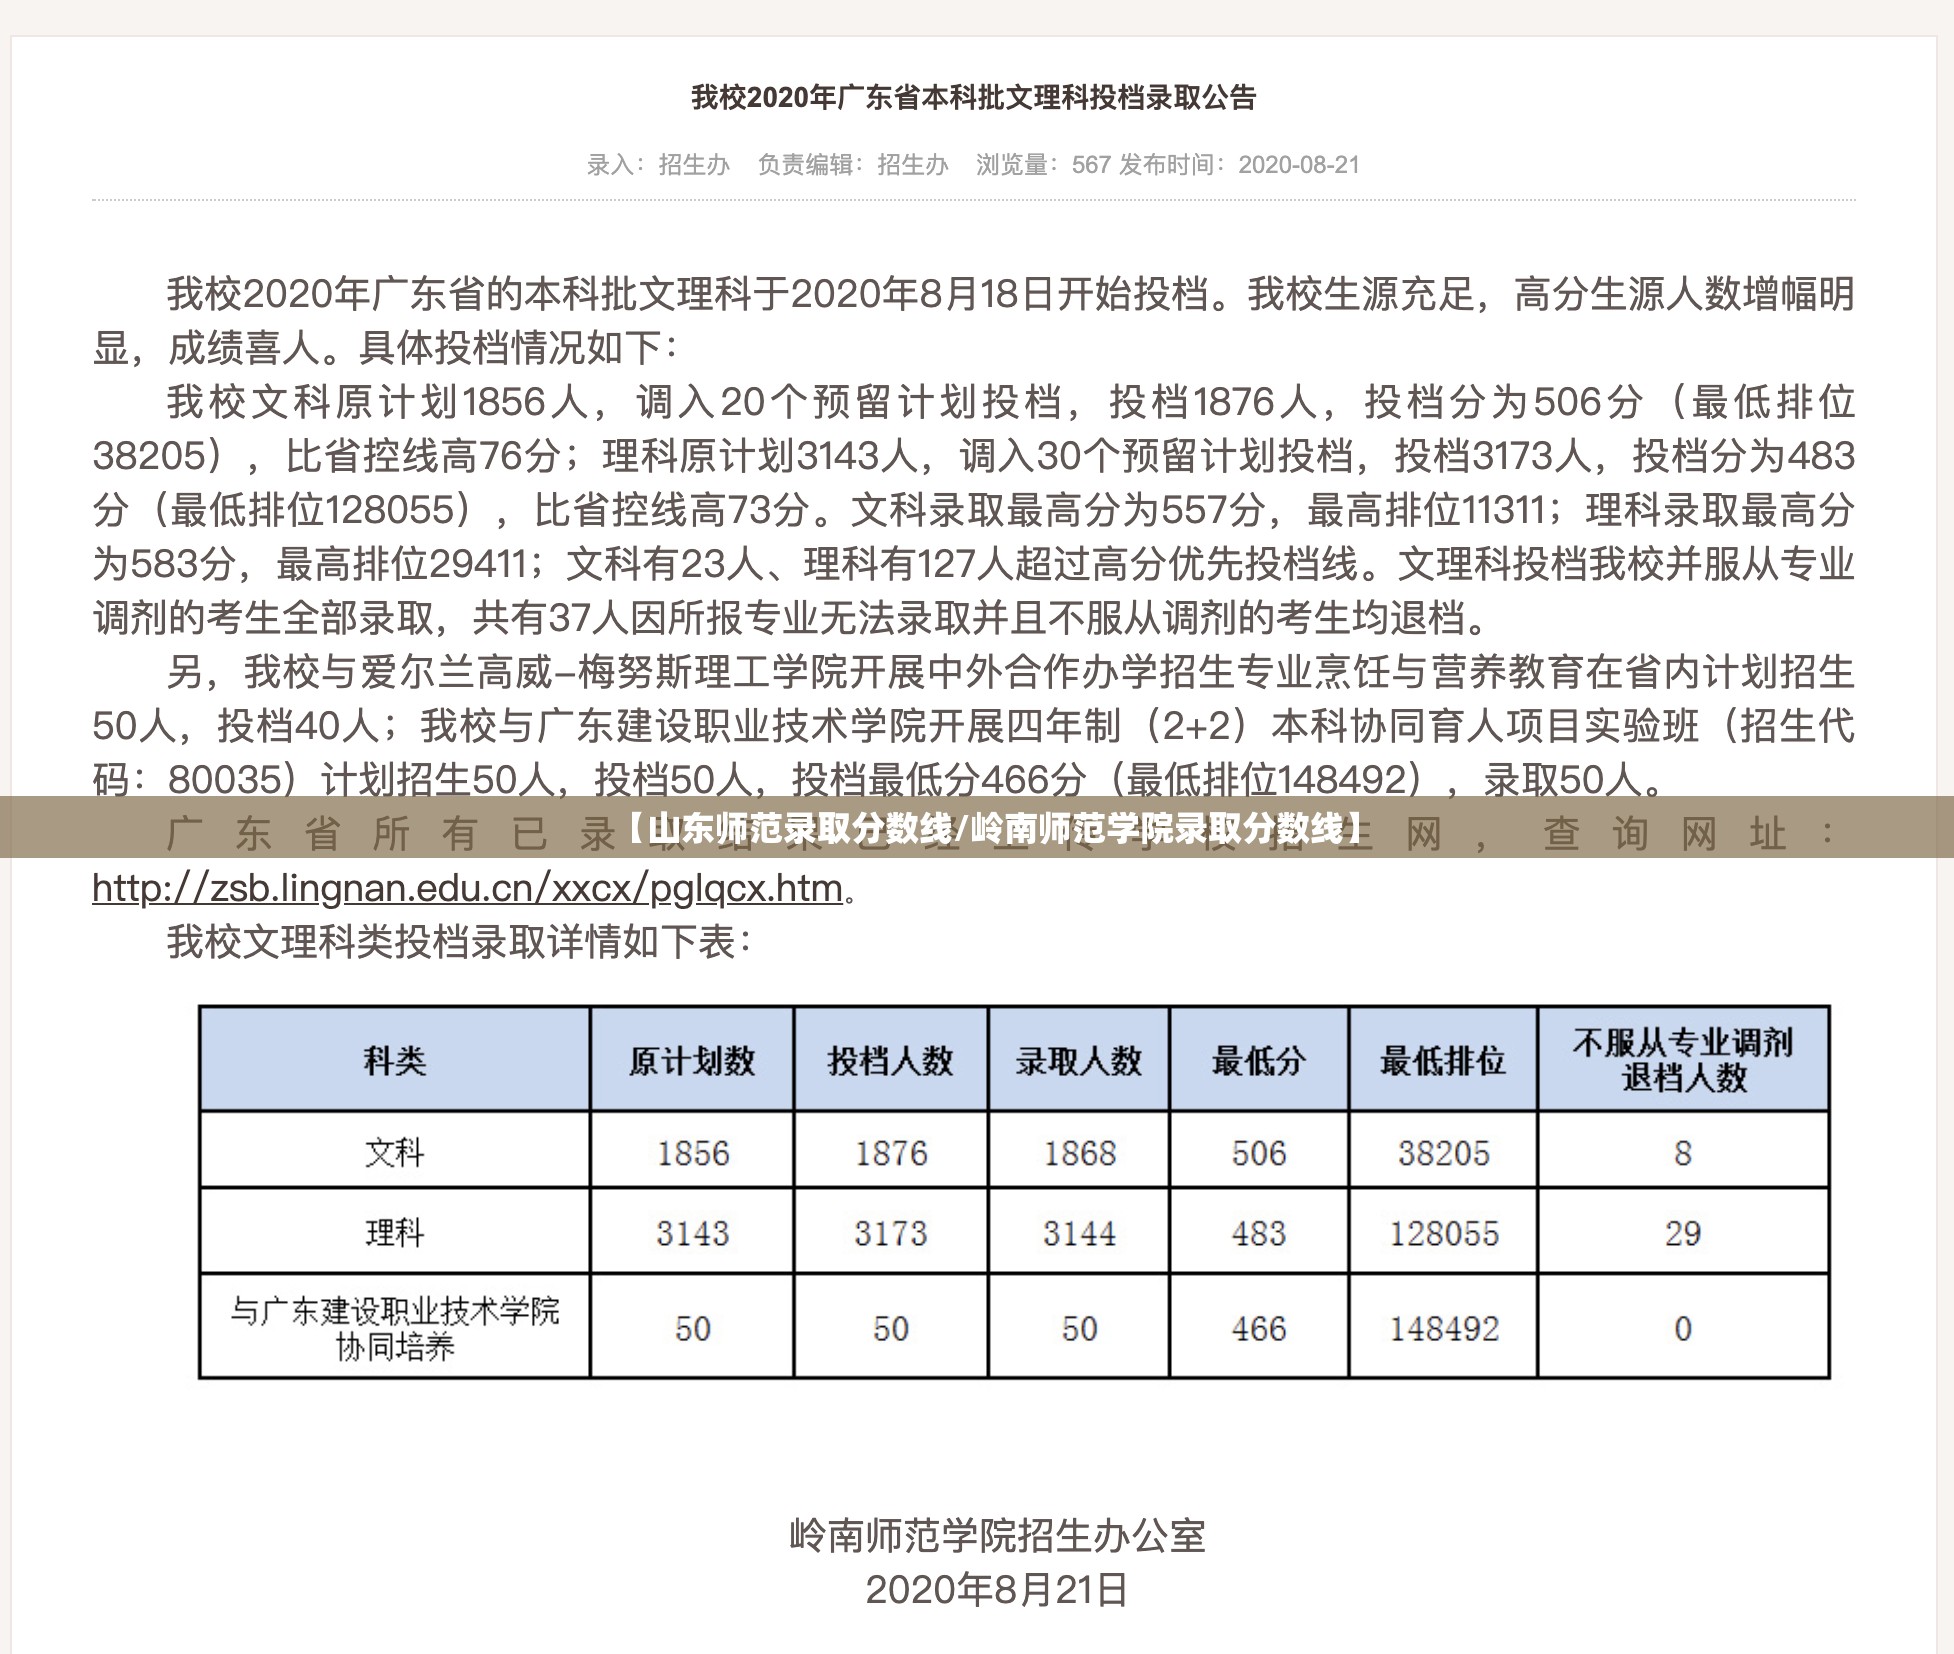Click the 浏览量 567 text

click(x=1042, y=165)
